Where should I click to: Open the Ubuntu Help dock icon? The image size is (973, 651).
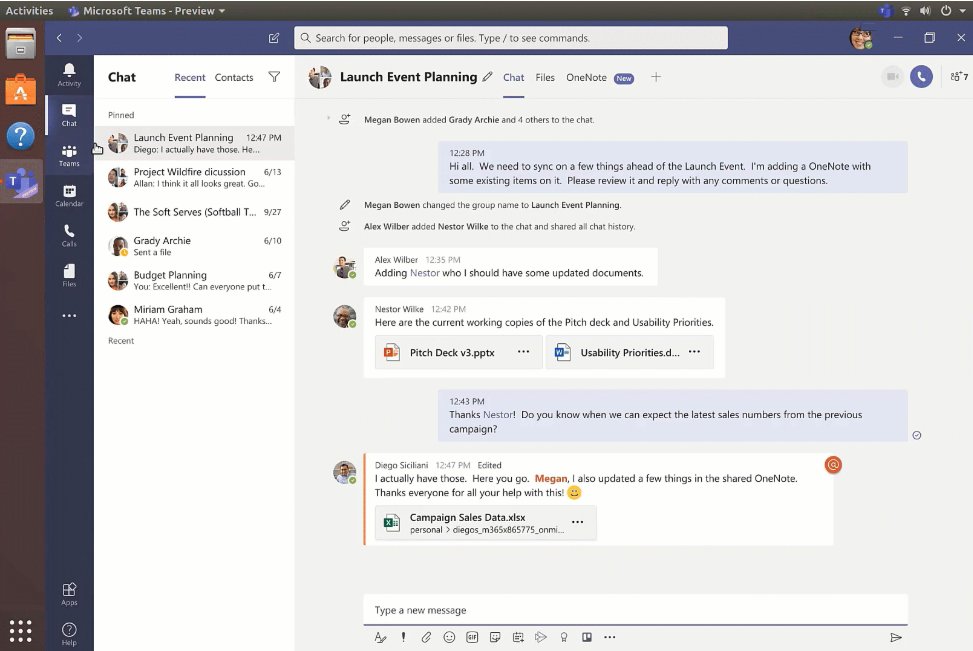click(20, 136)
